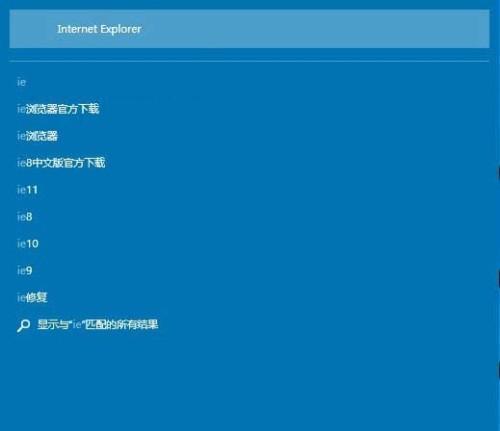The image size is (500, 431).
Task: Open the Internet Explorer search result
Action: pos(249,29)
